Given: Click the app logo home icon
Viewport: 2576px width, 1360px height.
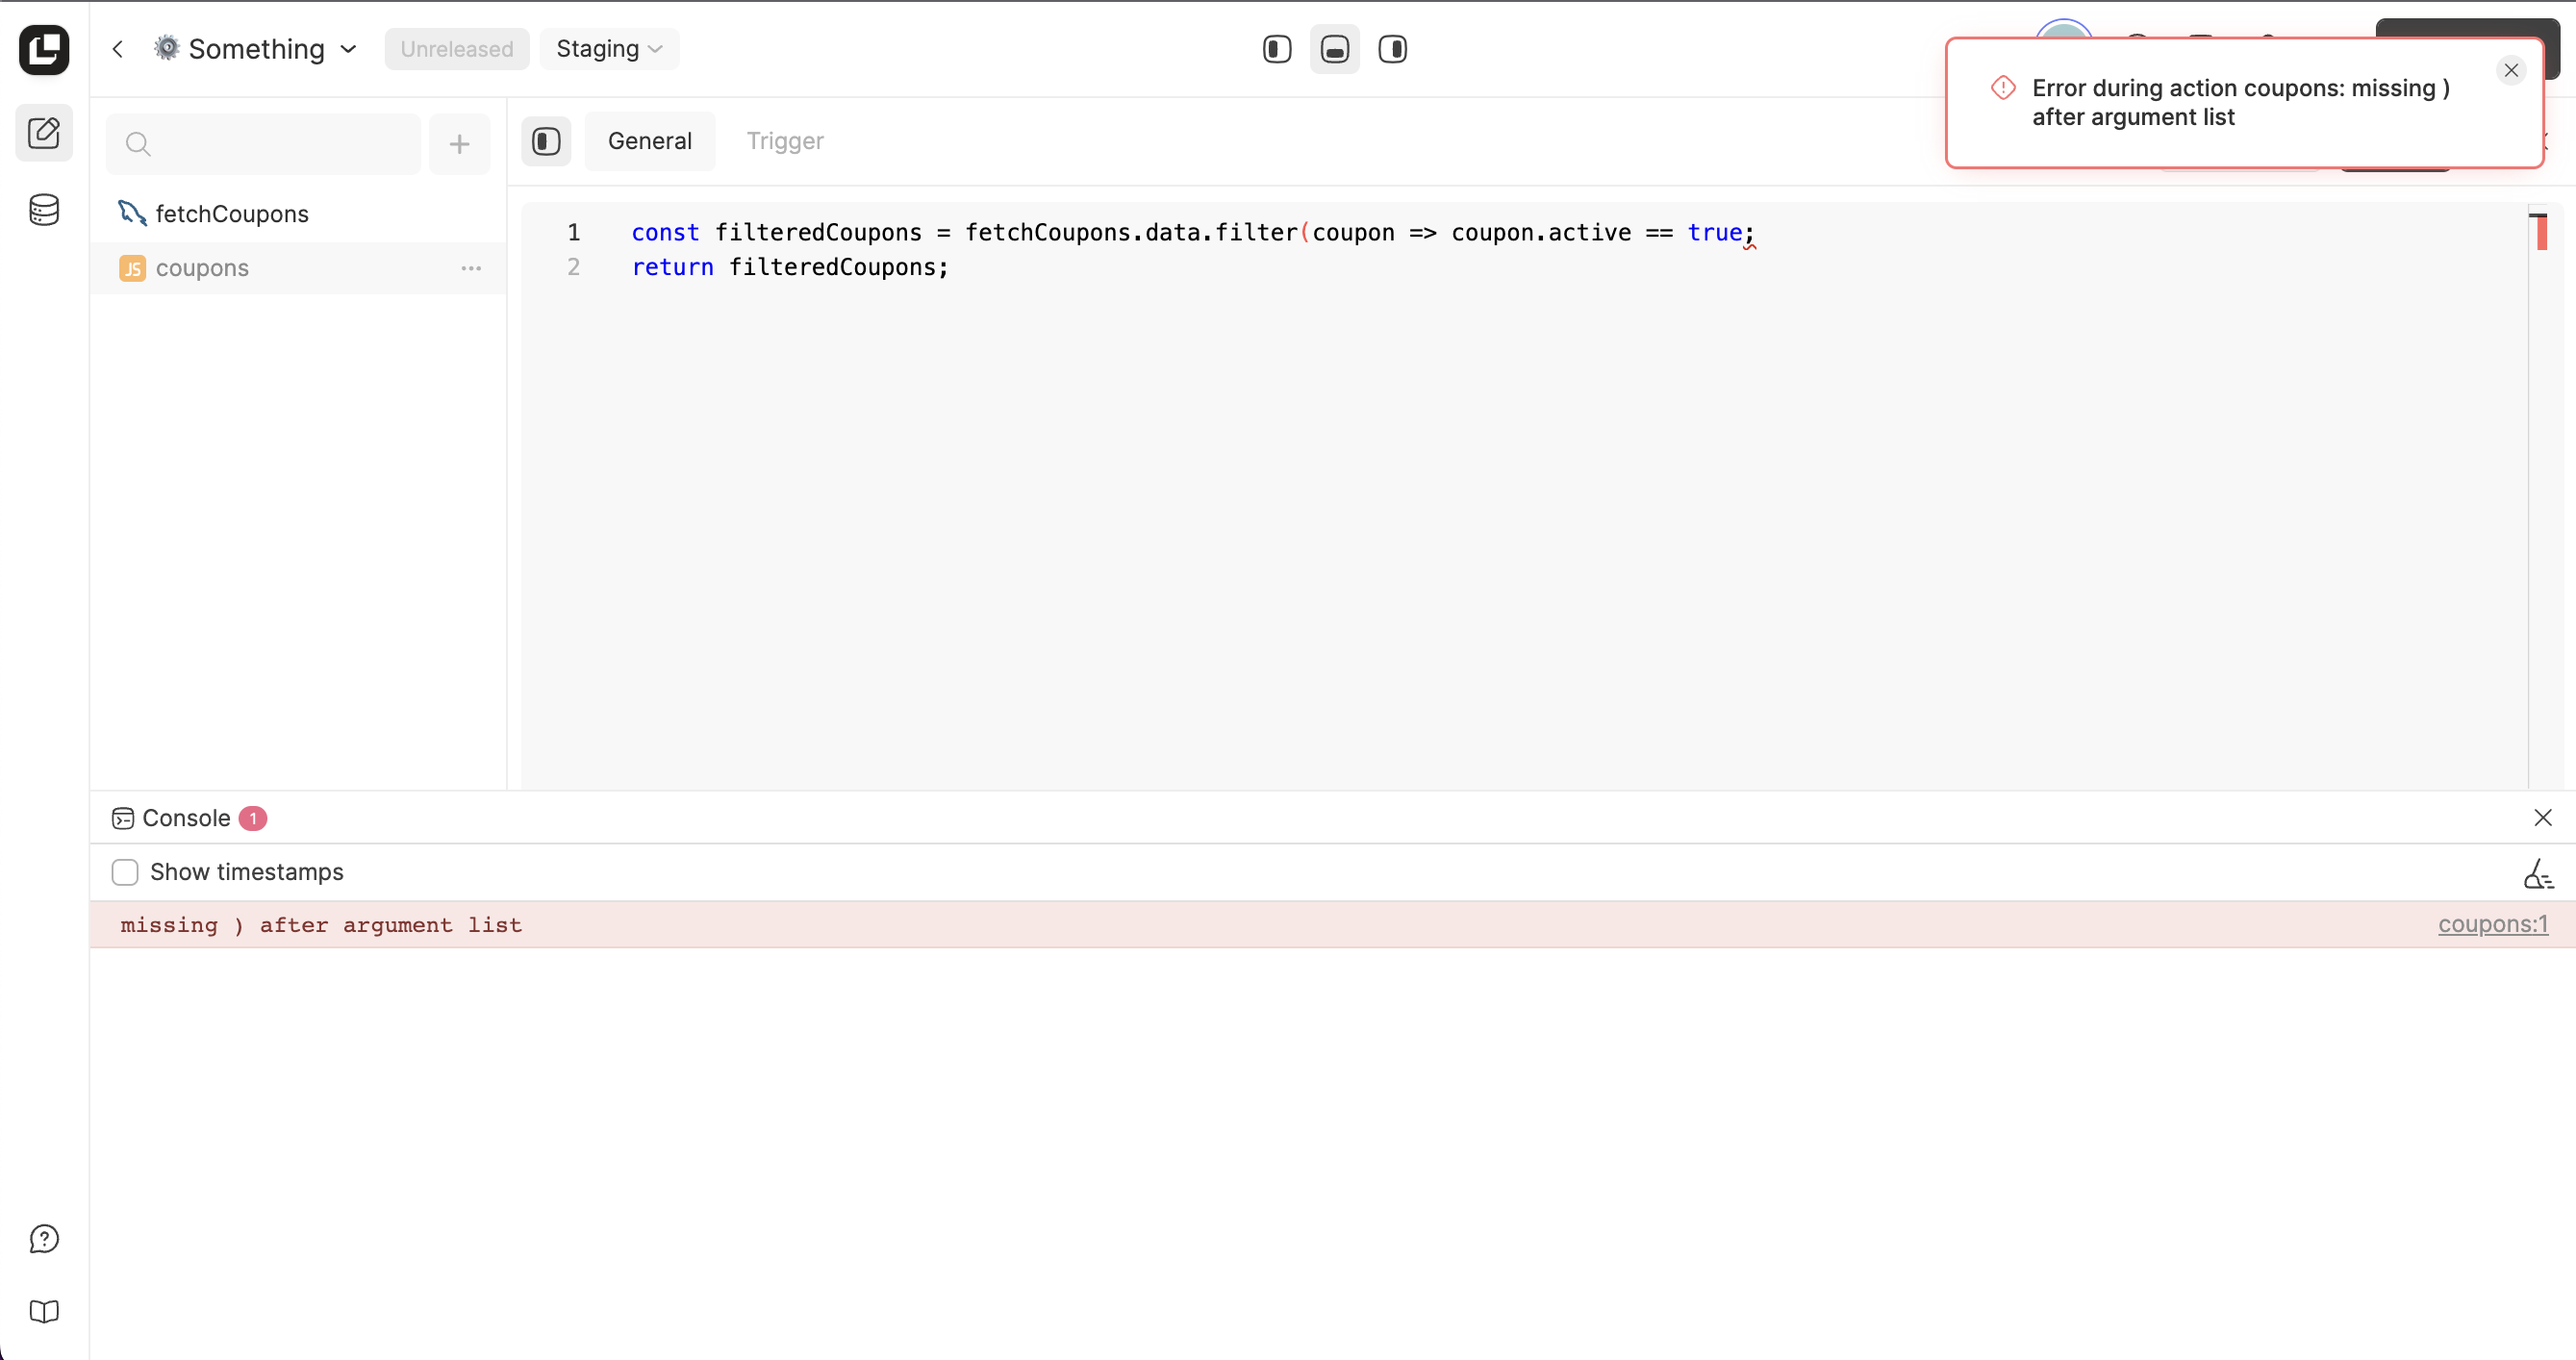Looking at the screenshot, I should click(44, 49).
